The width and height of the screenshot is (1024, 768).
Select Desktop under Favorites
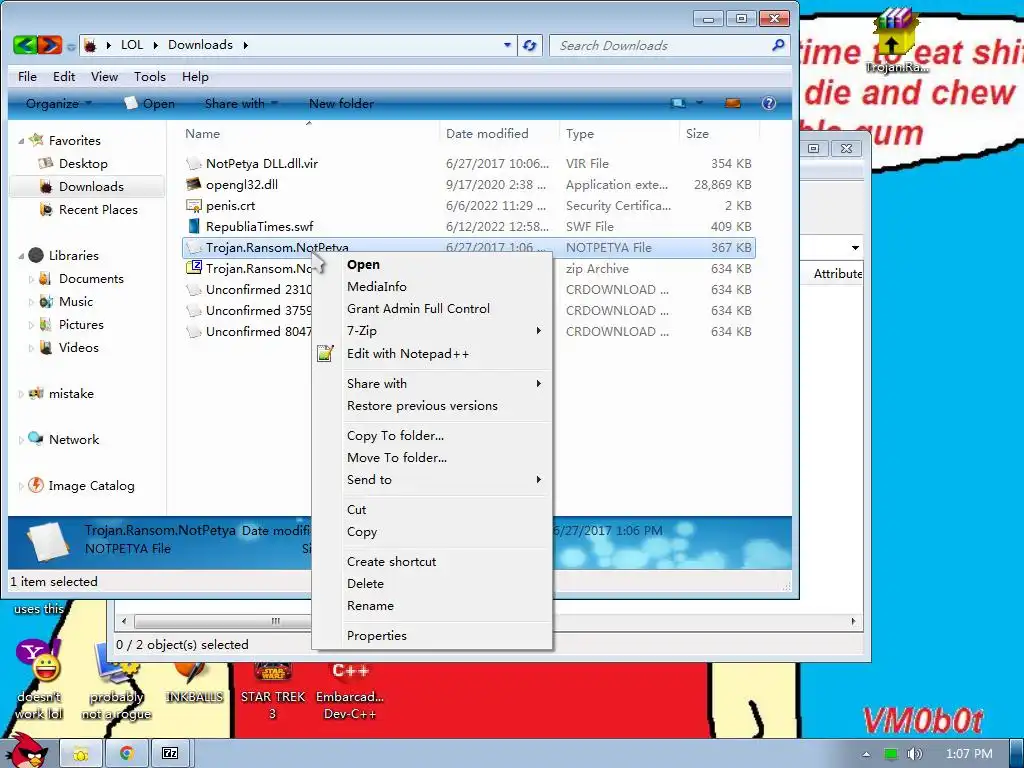coord(83,163)
